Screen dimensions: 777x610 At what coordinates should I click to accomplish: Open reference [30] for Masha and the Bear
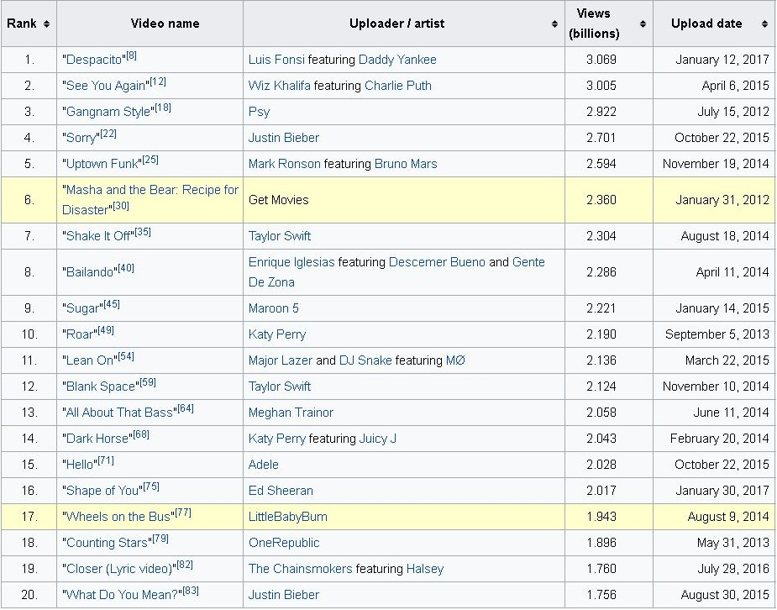tap(121, 206)
